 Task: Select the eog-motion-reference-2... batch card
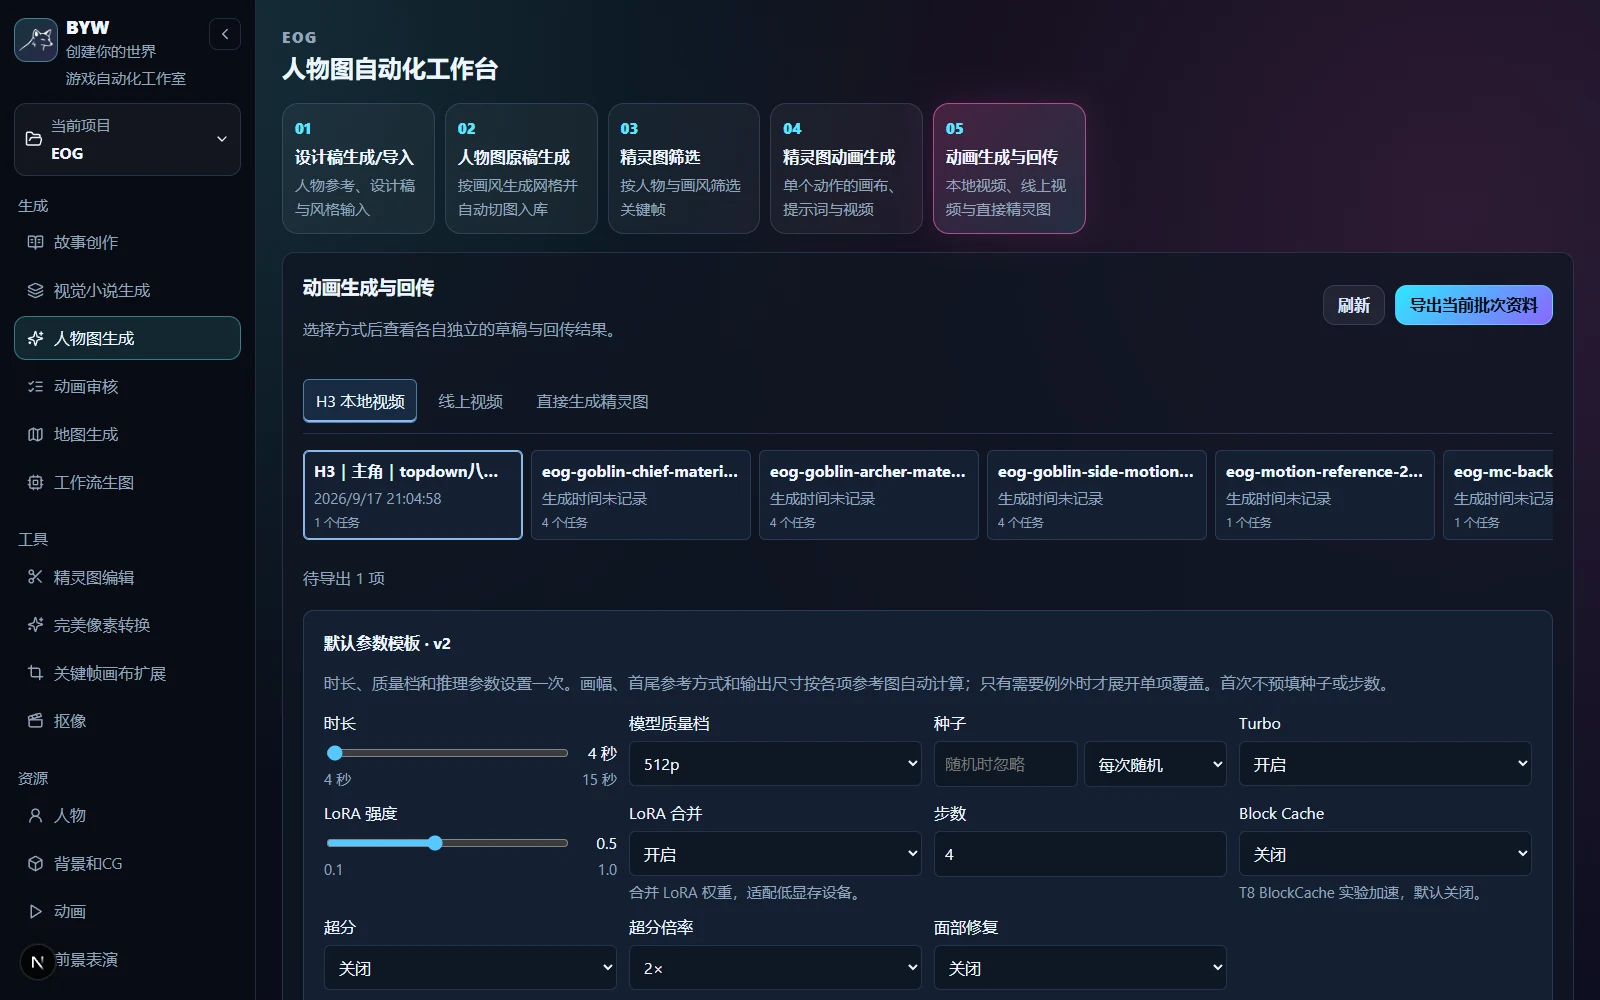click(x=1325, y=495)
